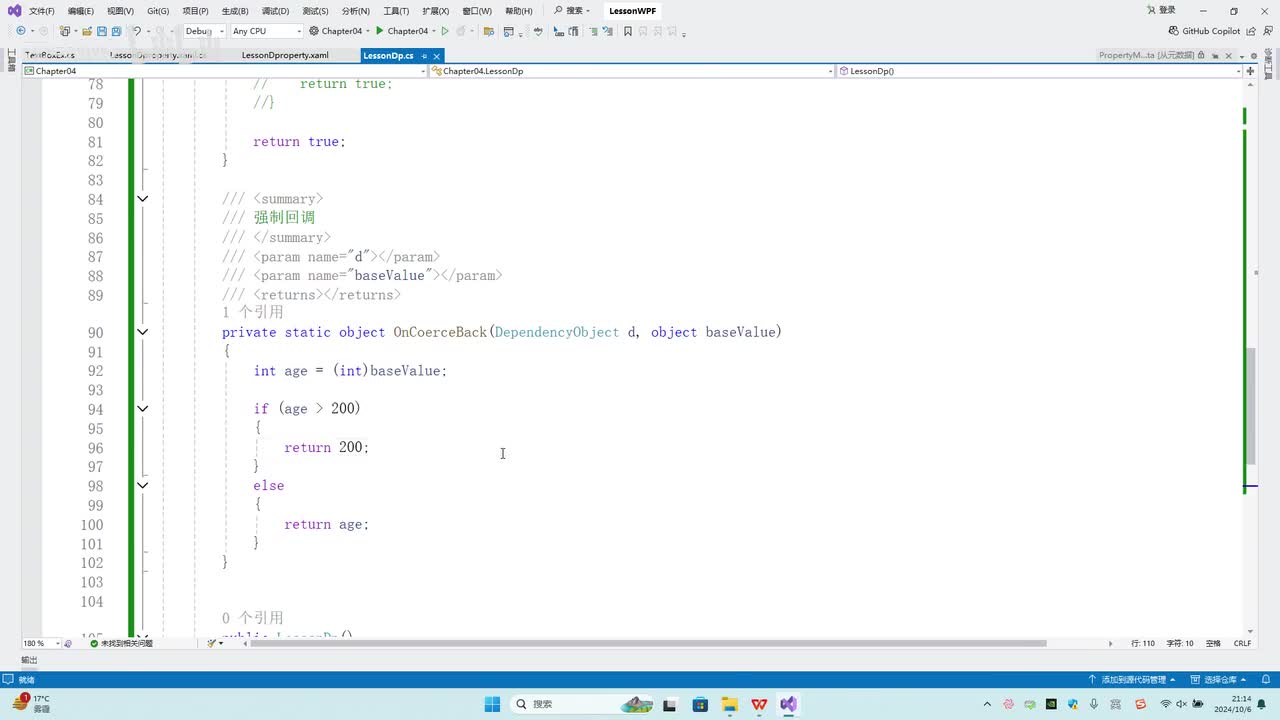Screen dimensions: 1280x720
Task: Click the 空格 indentation indicator
Action: pyautogui.click(x=1213, y=643)
